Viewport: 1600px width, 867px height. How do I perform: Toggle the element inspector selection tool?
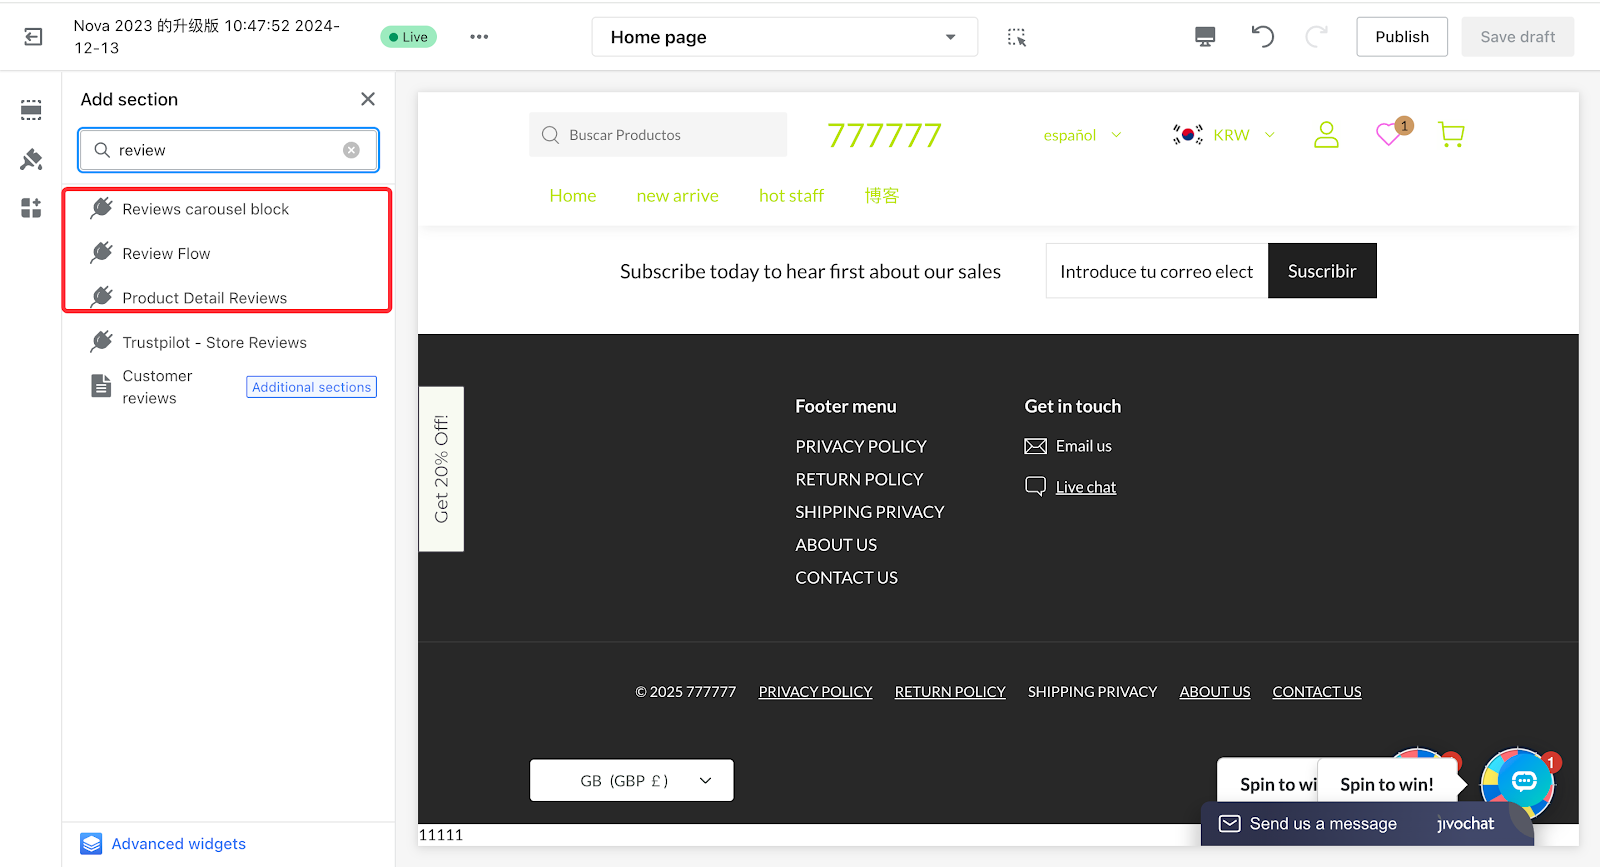(1017, 37)
